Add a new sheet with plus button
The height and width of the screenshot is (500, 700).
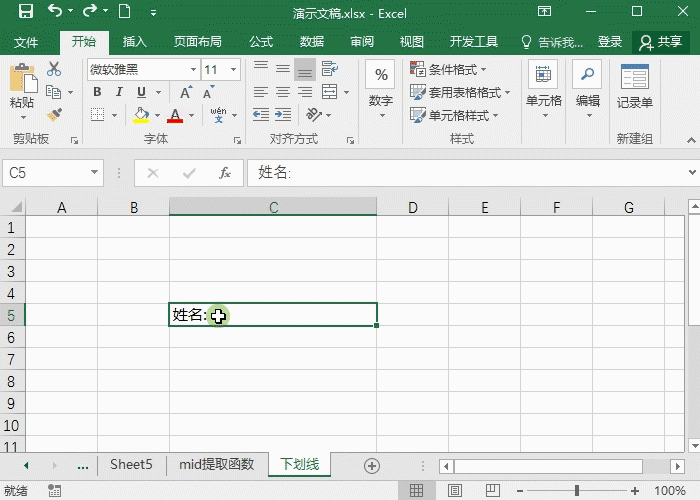point(372,466)
